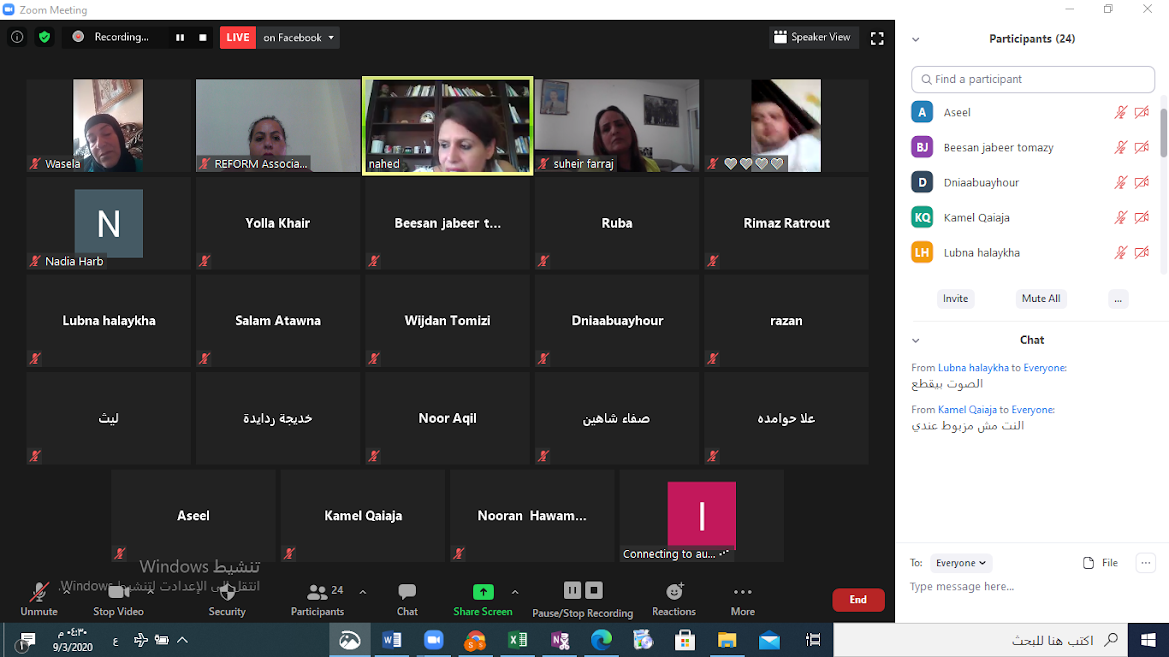Open the Reactions emoji menu
This screenshot has height=657, width=1169.
pyautogui.click(x=674, y=592)
